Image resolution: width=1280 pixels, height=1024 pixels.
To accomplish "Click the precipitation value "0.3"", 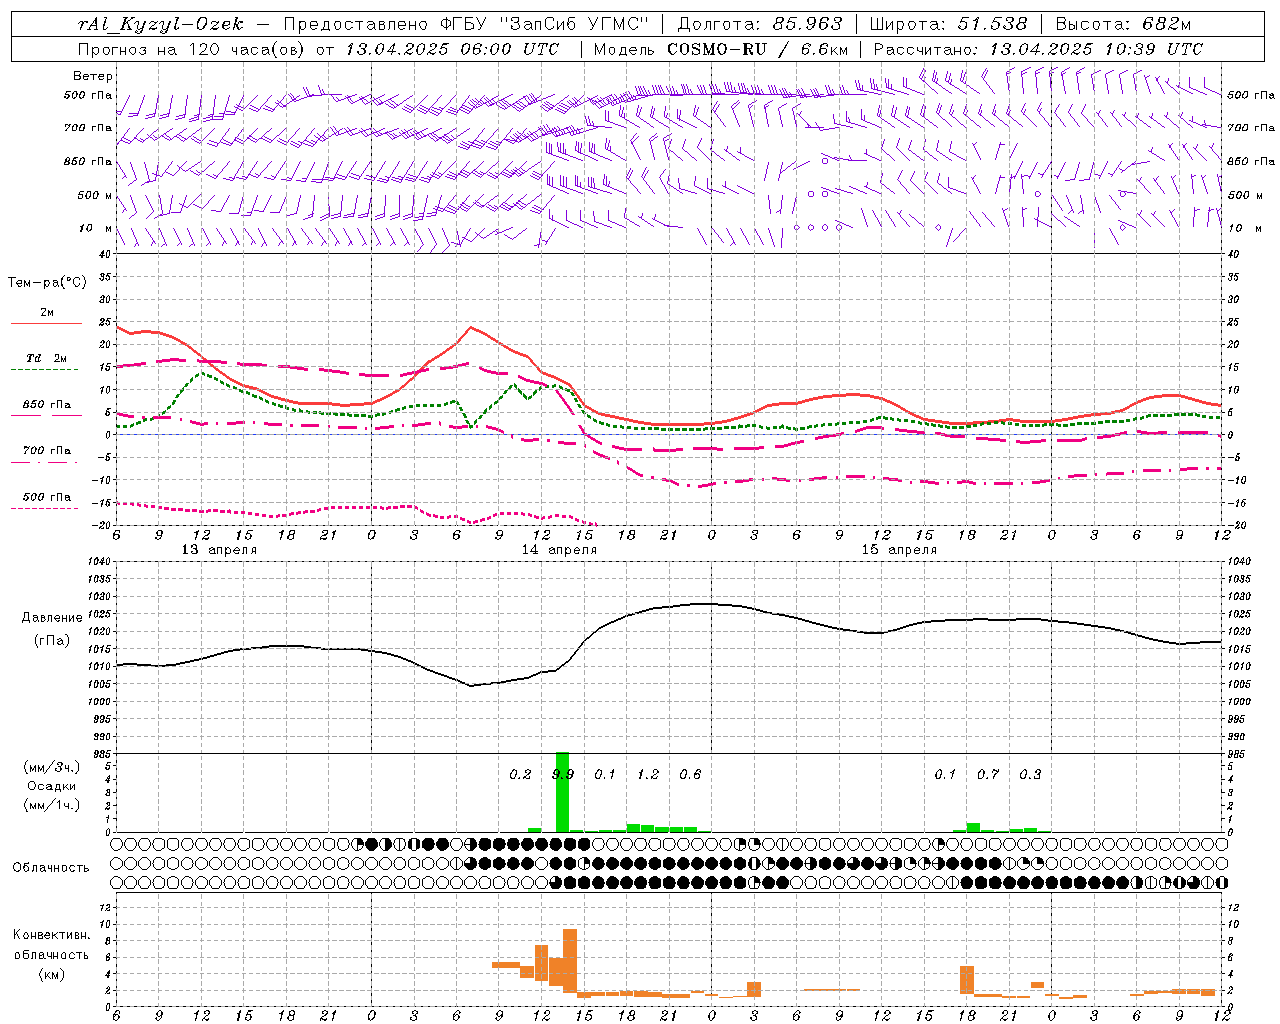I will click(x=1030, y=774).
